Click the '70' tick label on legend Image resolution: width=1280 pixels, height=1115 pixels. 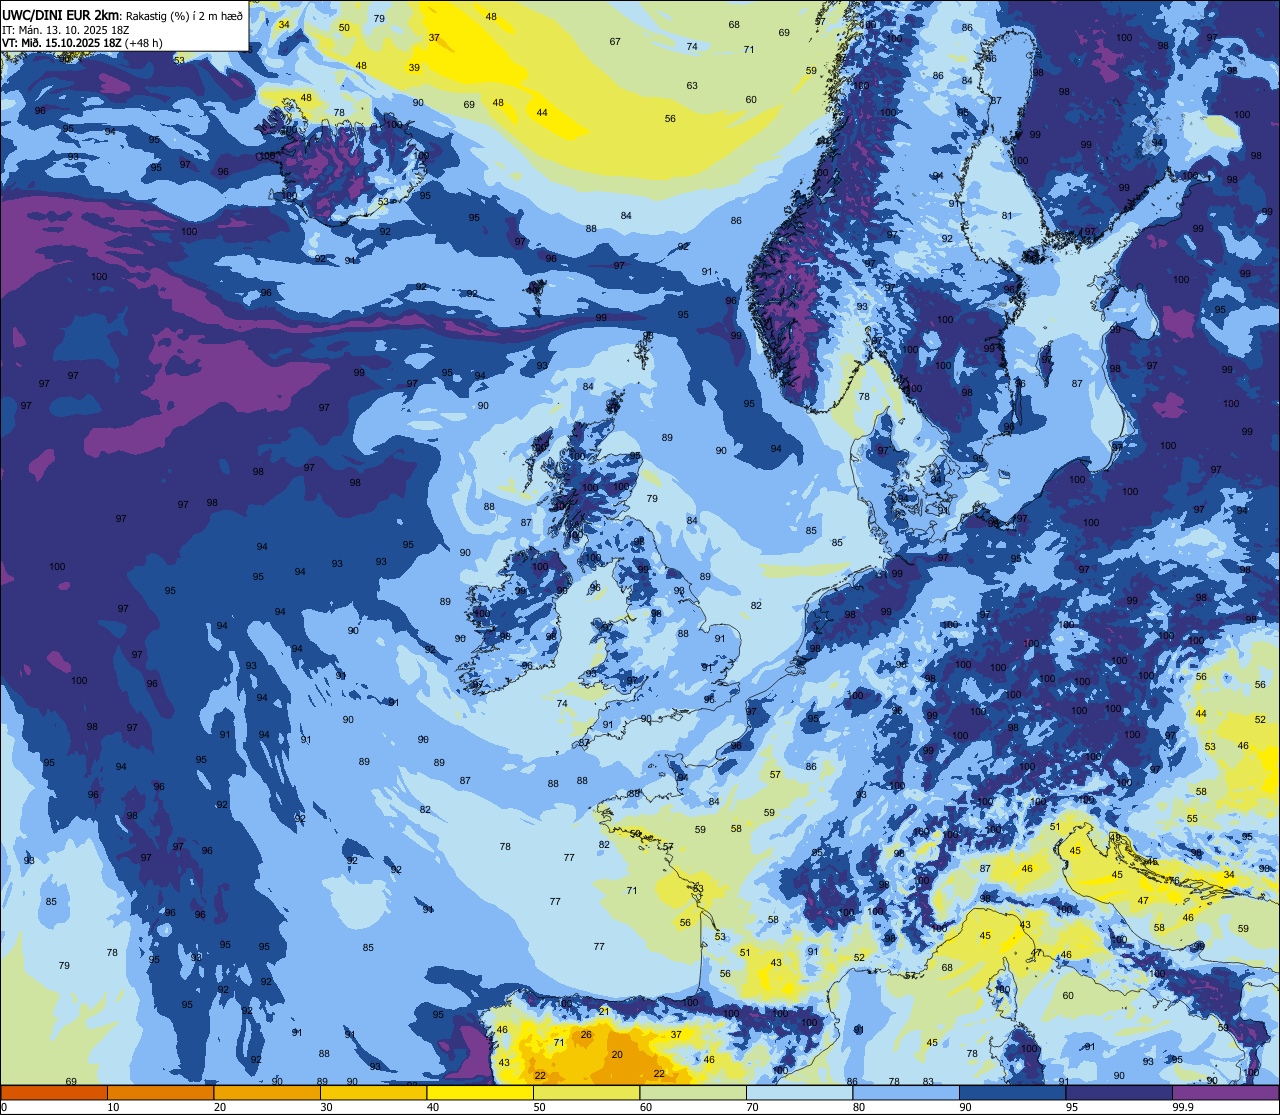pyautogui.click(x=752, y=1107)
